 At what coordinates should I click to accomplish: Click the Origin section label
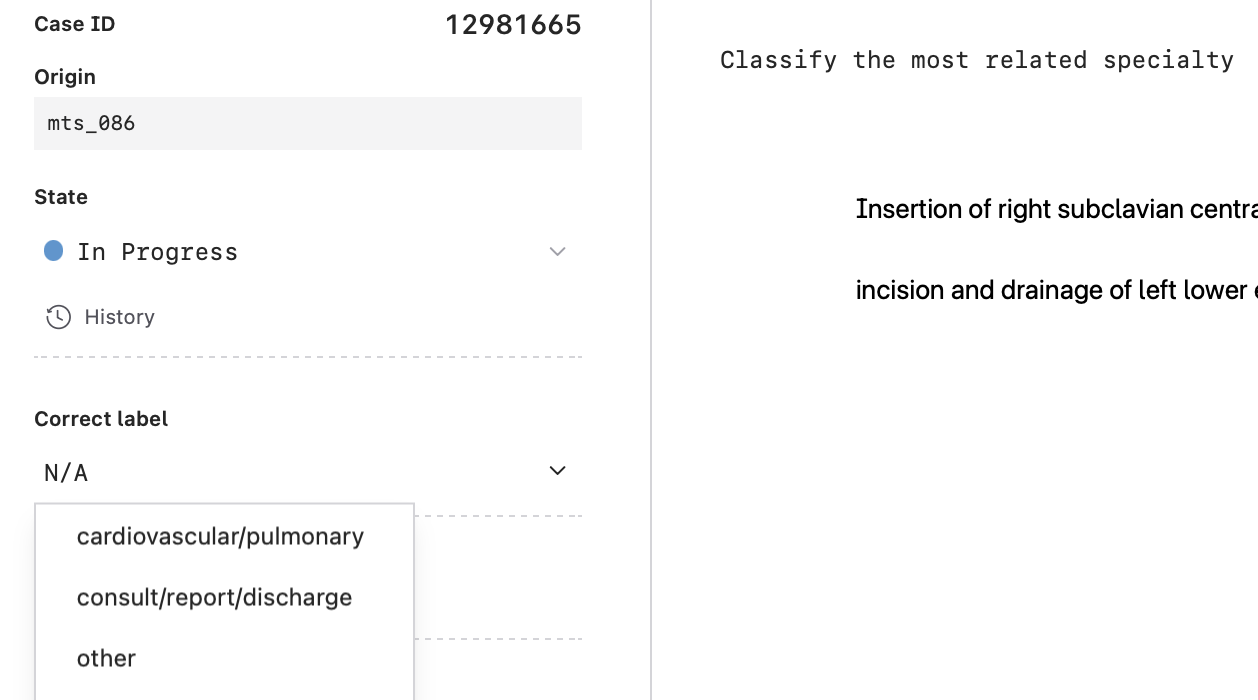point(64,76)
